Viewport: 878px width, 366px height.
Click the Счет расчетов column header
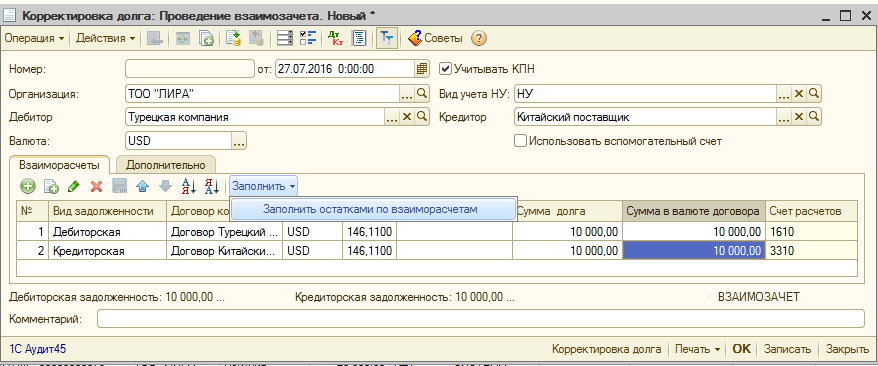[811, 211]
